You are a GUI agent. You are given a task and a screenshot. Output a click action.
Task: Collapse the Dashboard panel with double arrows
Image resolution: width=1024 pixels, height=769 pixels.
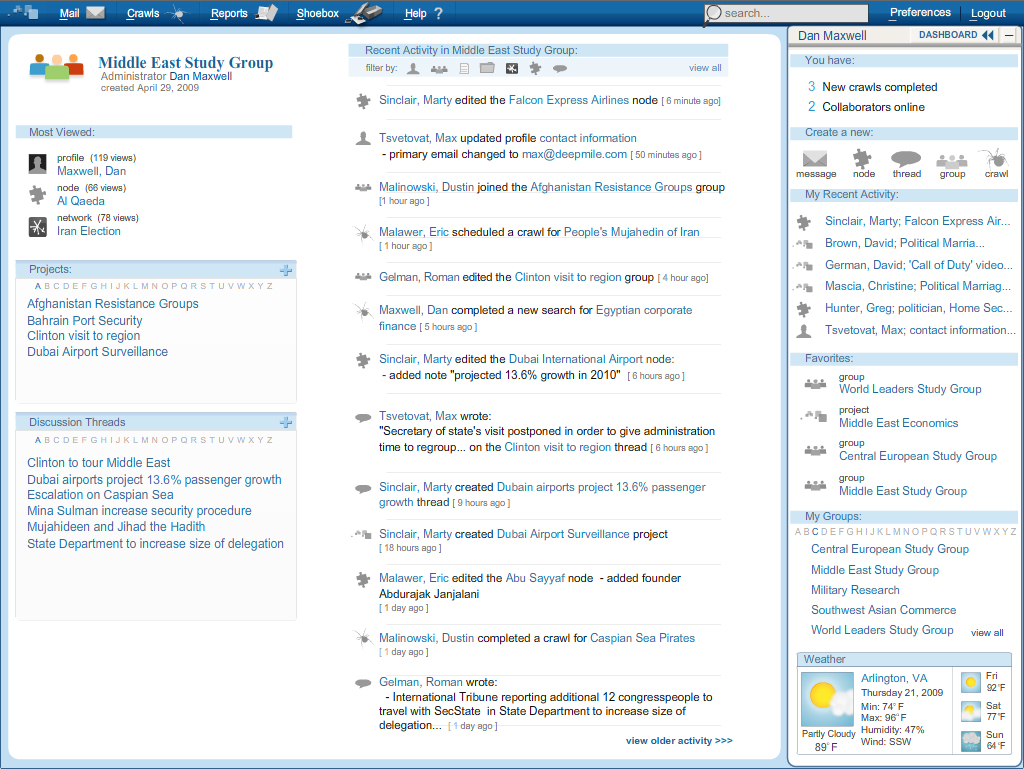click(x=988, y=35)
